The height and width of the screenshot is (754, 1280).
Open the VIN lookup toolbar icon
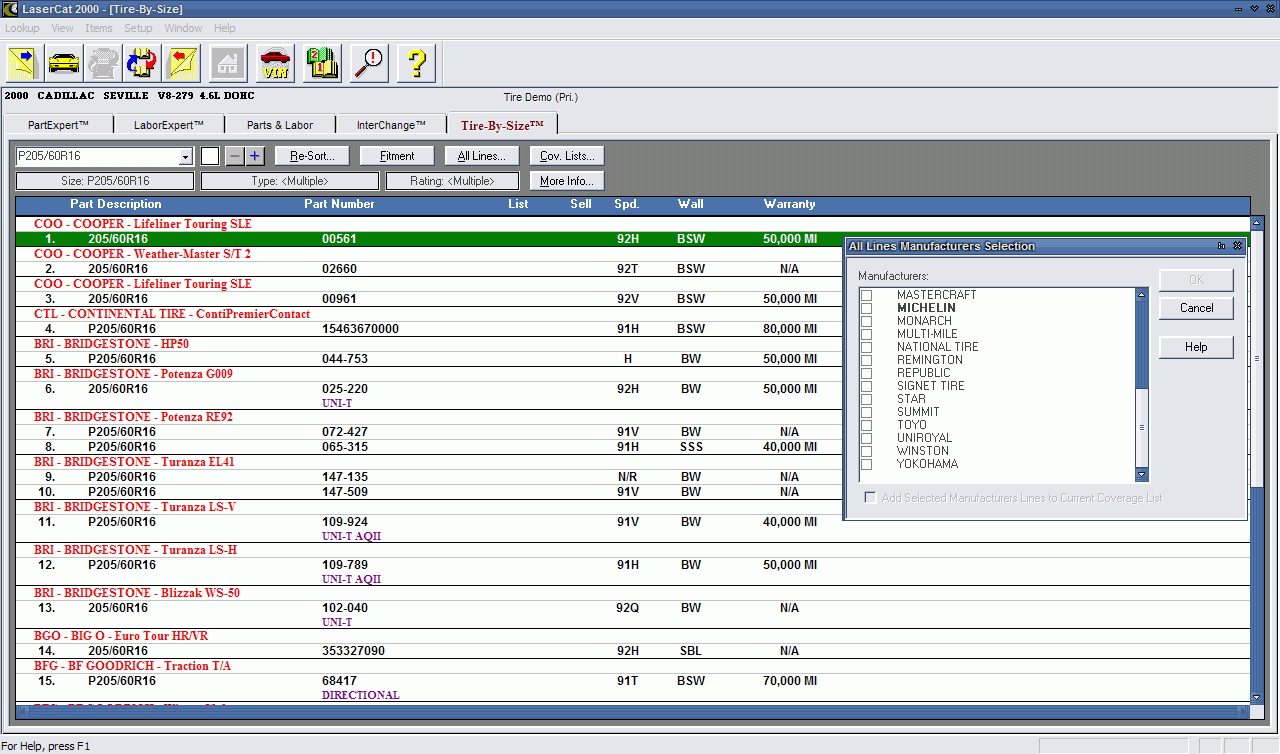274,63
